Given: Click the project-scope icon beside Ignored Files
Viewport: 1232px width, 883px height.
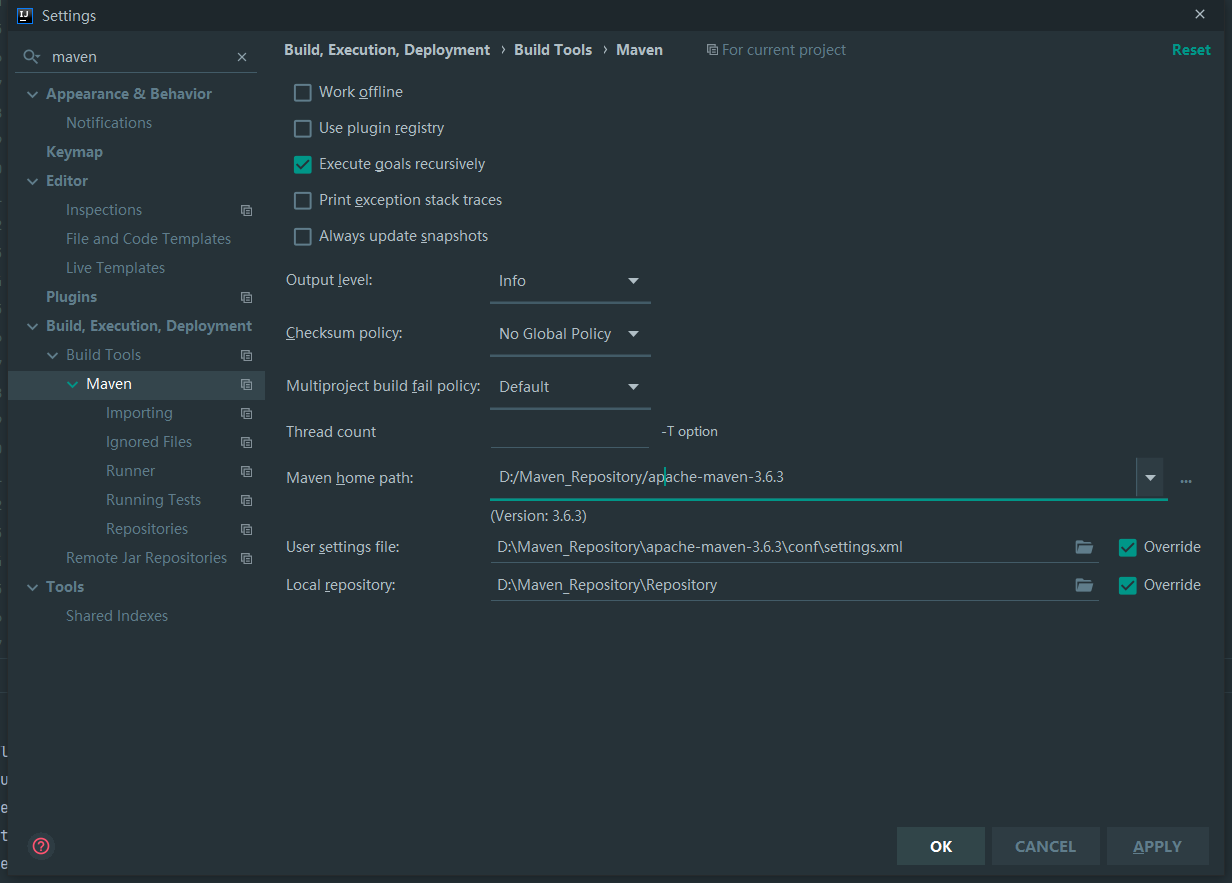Looking at the screenshot, I should pyautogui.click(x=246, y=442).
